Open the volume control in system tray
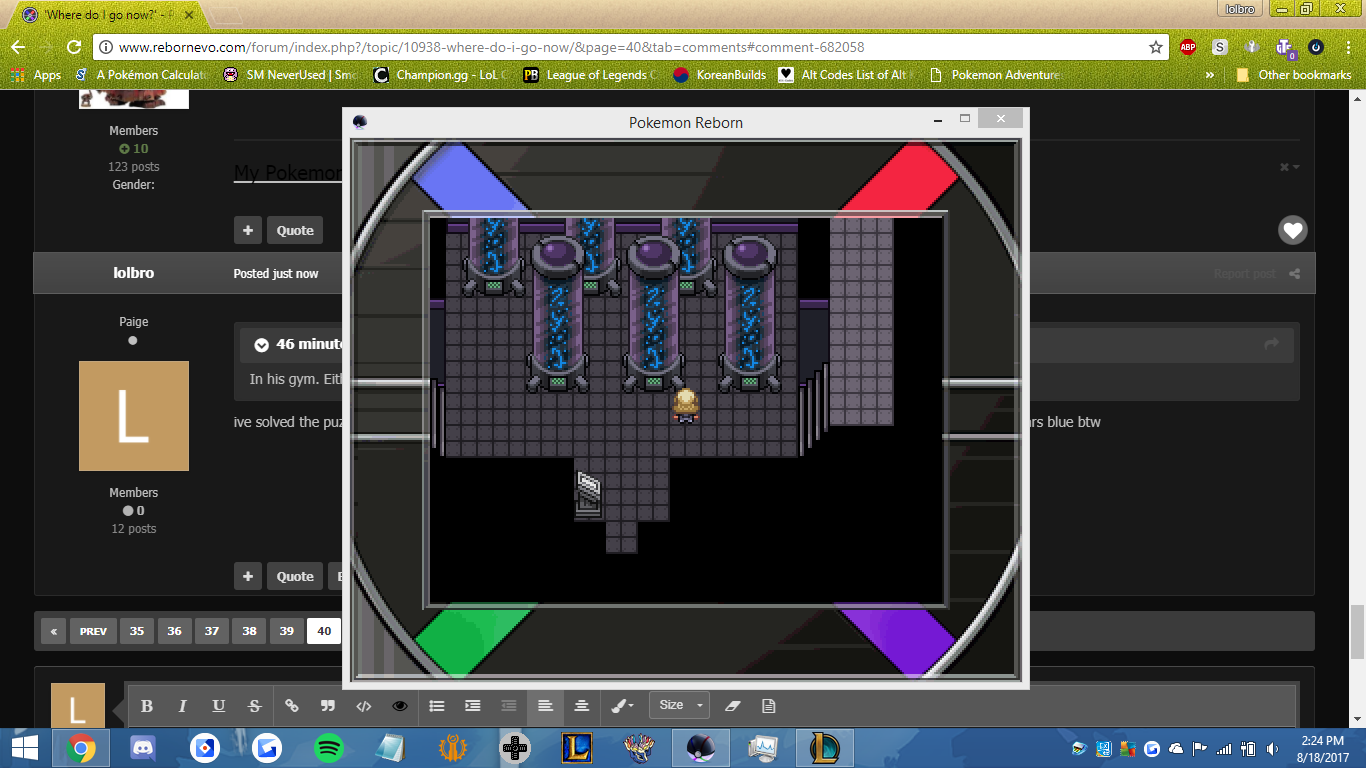The image size is (1366, 768). click(x=1272, y=749)
